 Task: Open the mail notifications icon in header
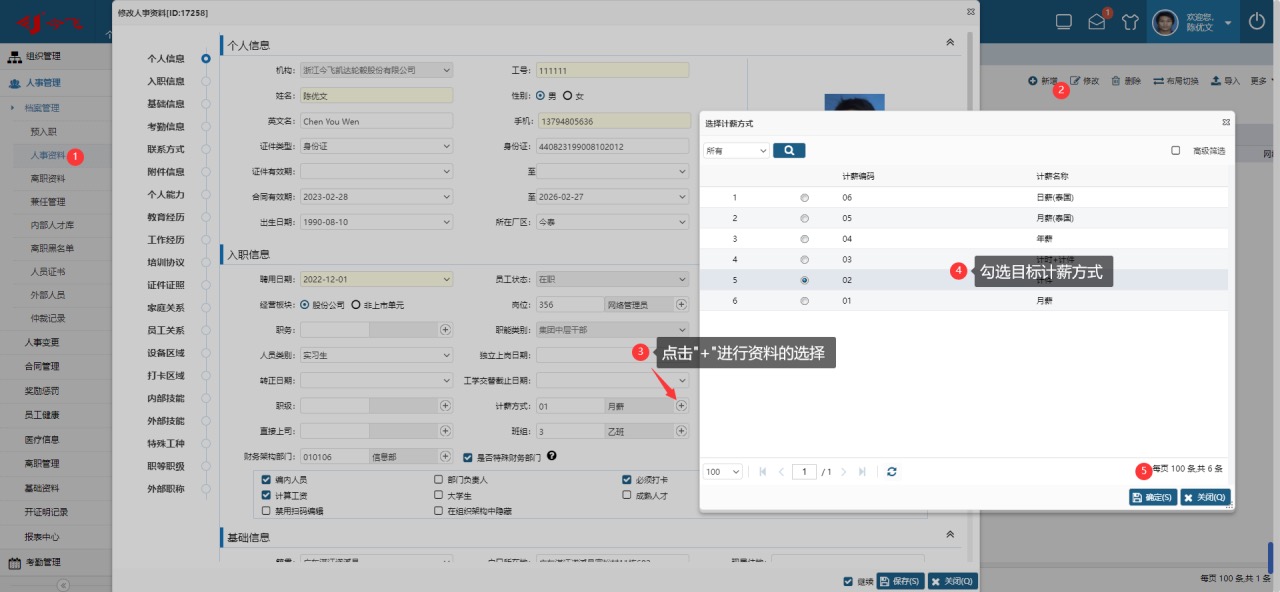click(1097, 22)
